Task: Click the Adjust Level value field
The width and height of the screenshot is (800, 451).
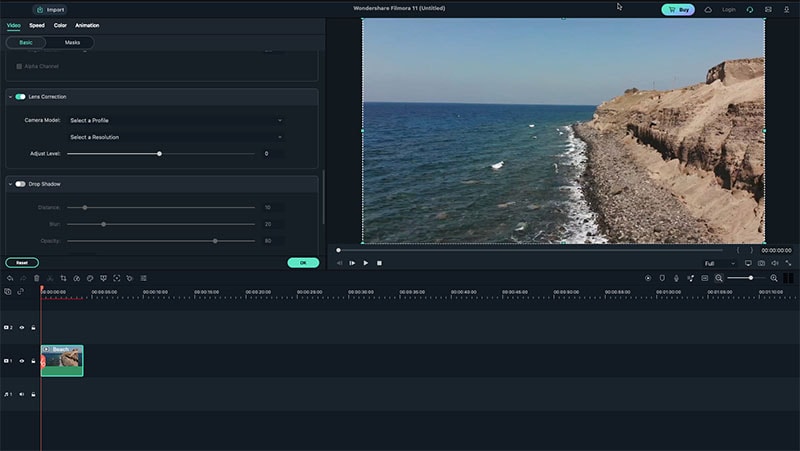Action: (x=273, y=154)
